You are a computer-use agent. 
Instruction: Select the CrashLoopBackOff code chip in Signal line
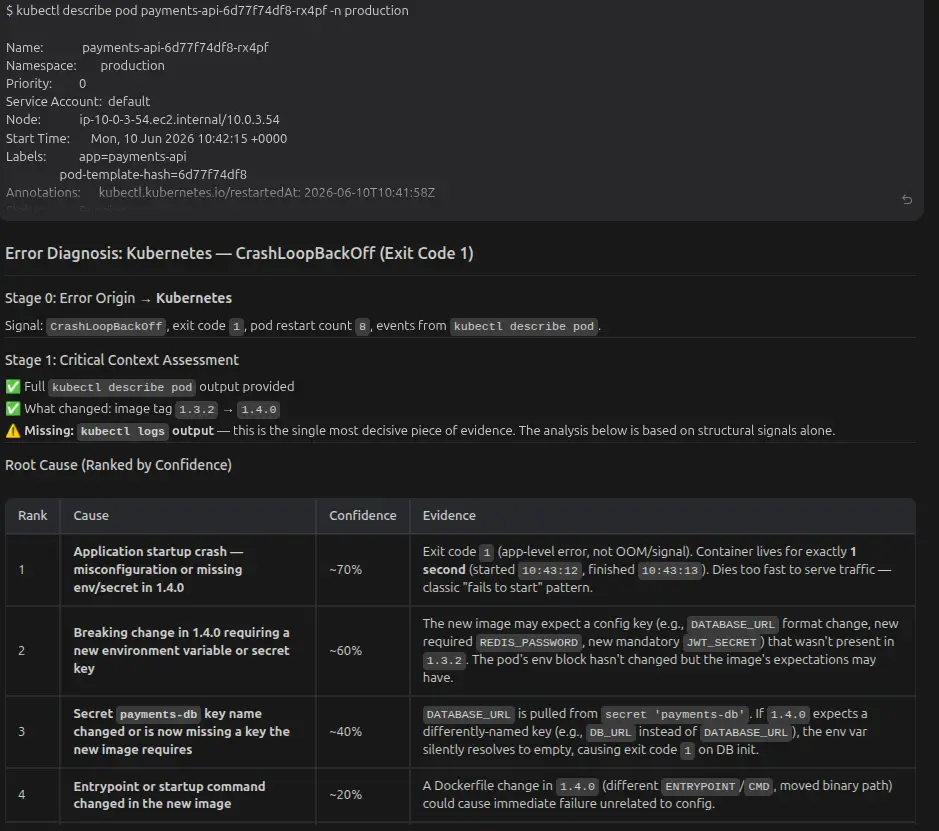click(x=106, y=326)
